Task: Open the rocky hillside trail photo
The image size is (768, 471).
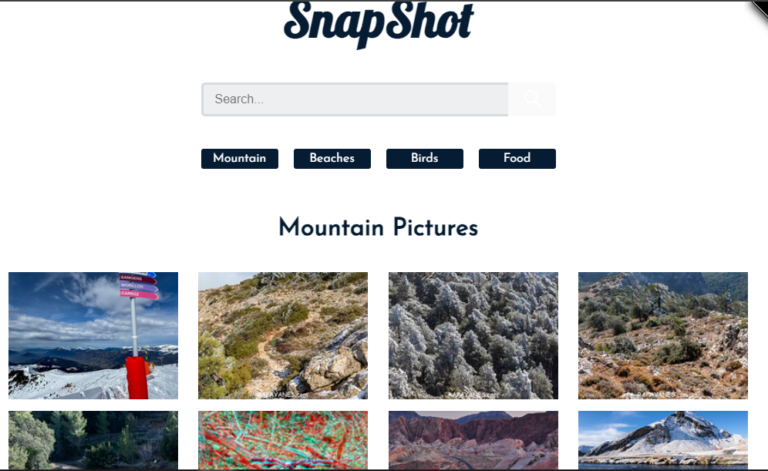Action: click(283, 335)
